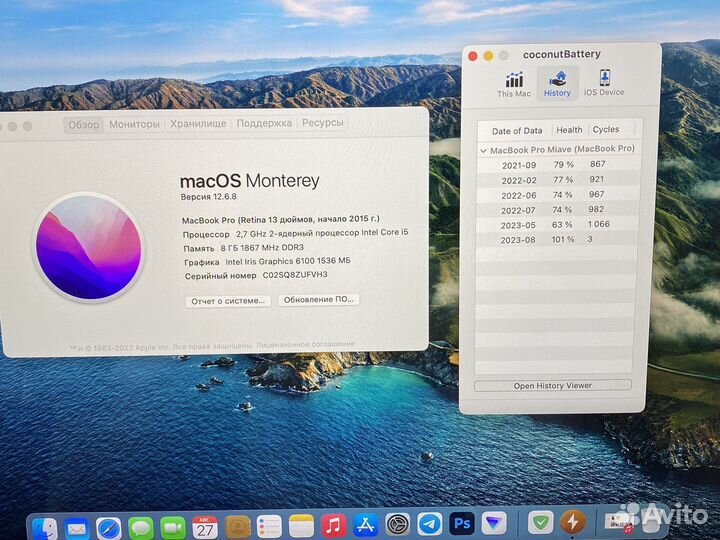
Task: Click the Отчет о системе... button
Action: (228, 301)
